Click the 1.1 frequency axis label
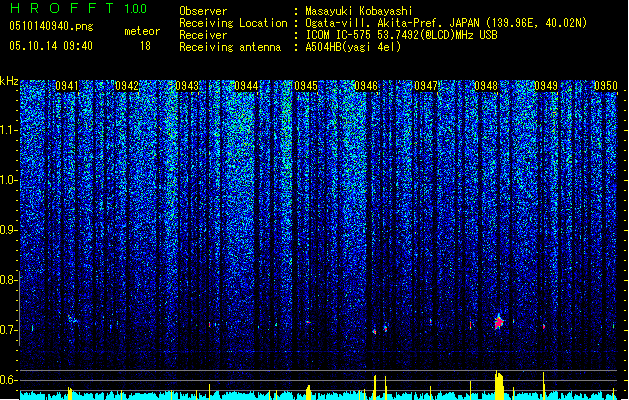 [8, 130]
